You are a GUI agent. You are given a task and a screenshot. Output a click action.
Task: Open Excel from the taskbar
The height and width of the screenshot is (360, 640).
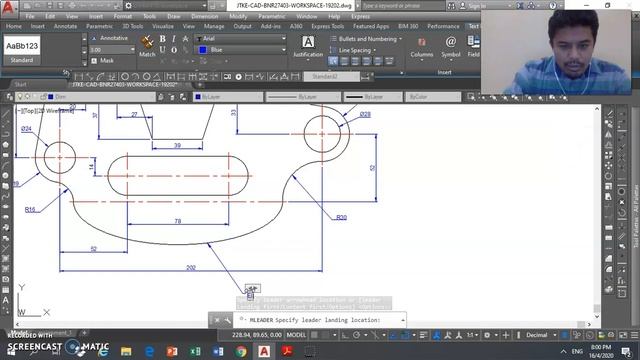[x=195, y=351]
